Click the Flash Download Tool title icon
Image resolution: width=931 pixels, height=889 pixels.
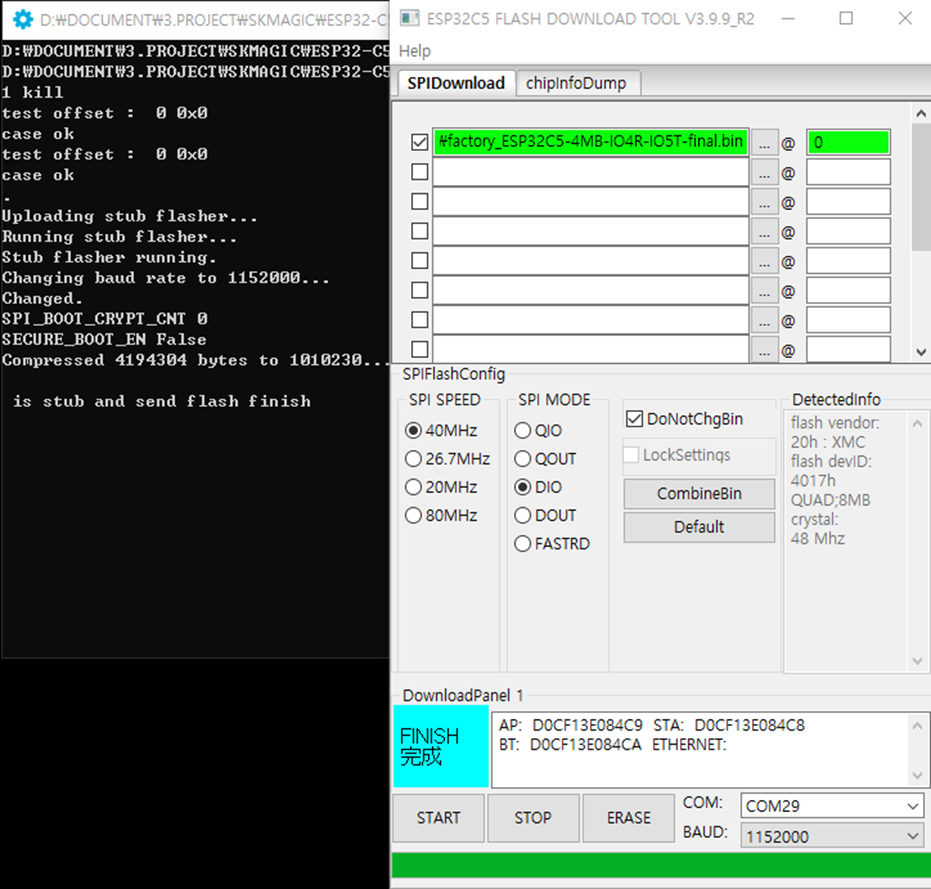coord(409,18)
